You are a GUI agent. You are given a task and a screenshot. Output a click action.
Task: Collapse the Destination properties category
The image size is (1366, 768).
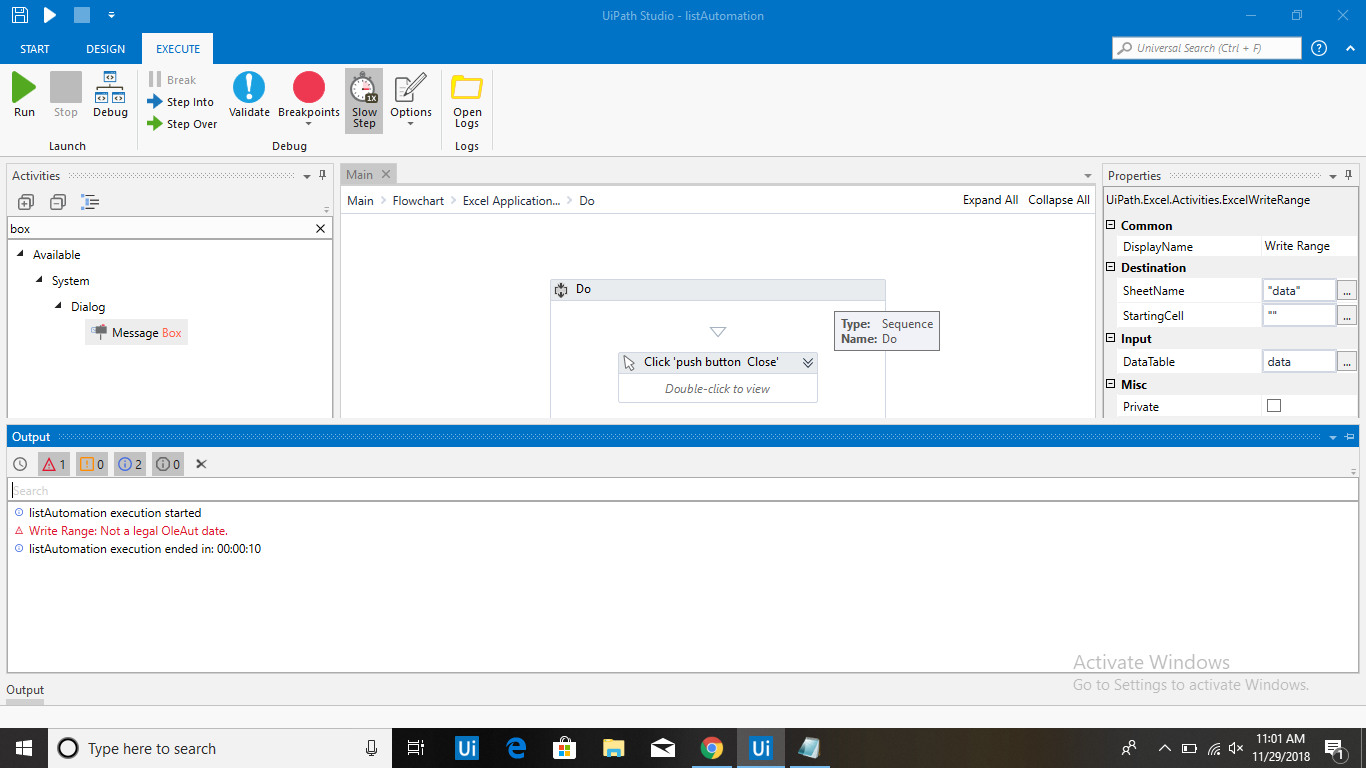[1111, 268]
